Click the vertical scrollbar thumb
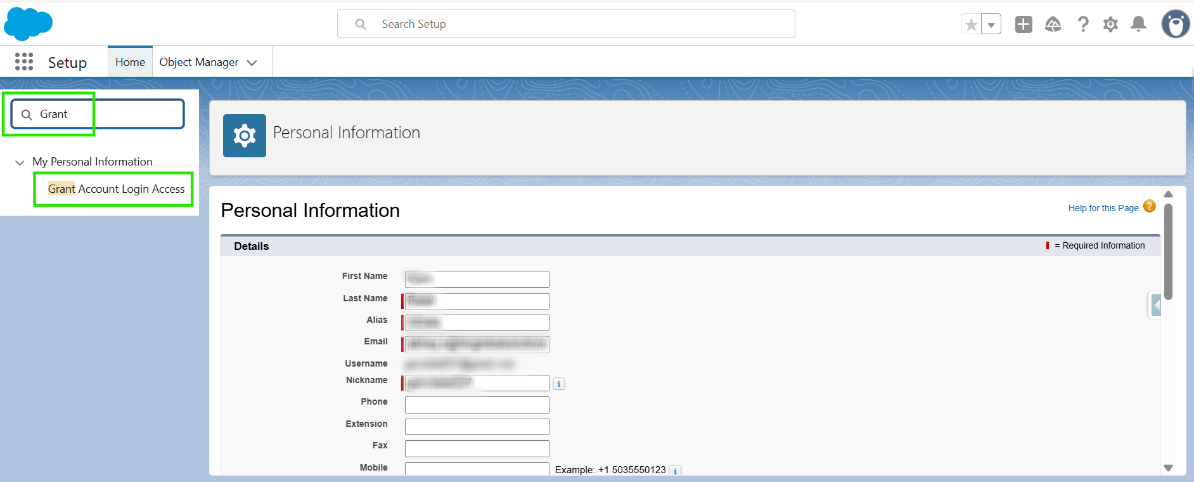1194x482 pixels. pyautogui.click(x=1168, y=252)
